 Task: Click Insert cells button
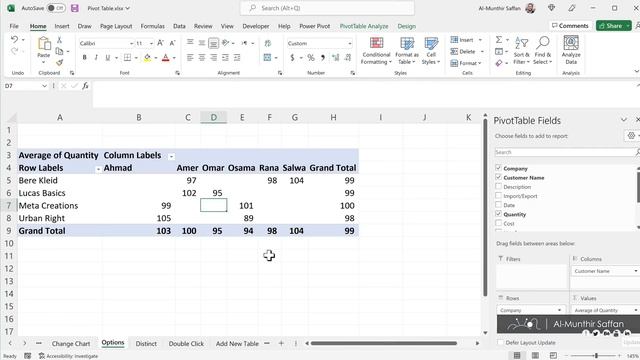click(466, 40)
